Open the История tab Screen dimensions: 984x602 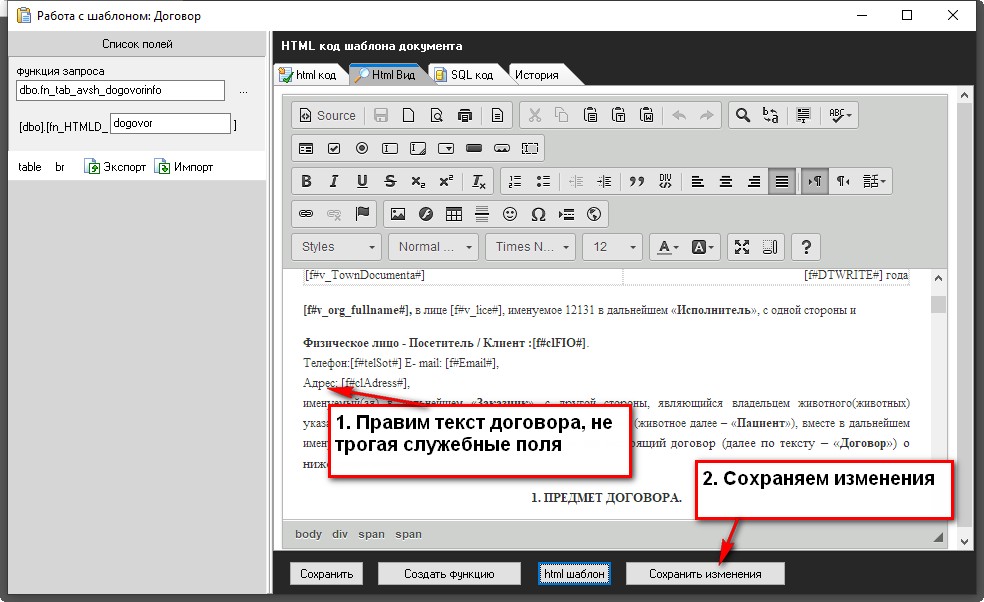click(536, 75)
